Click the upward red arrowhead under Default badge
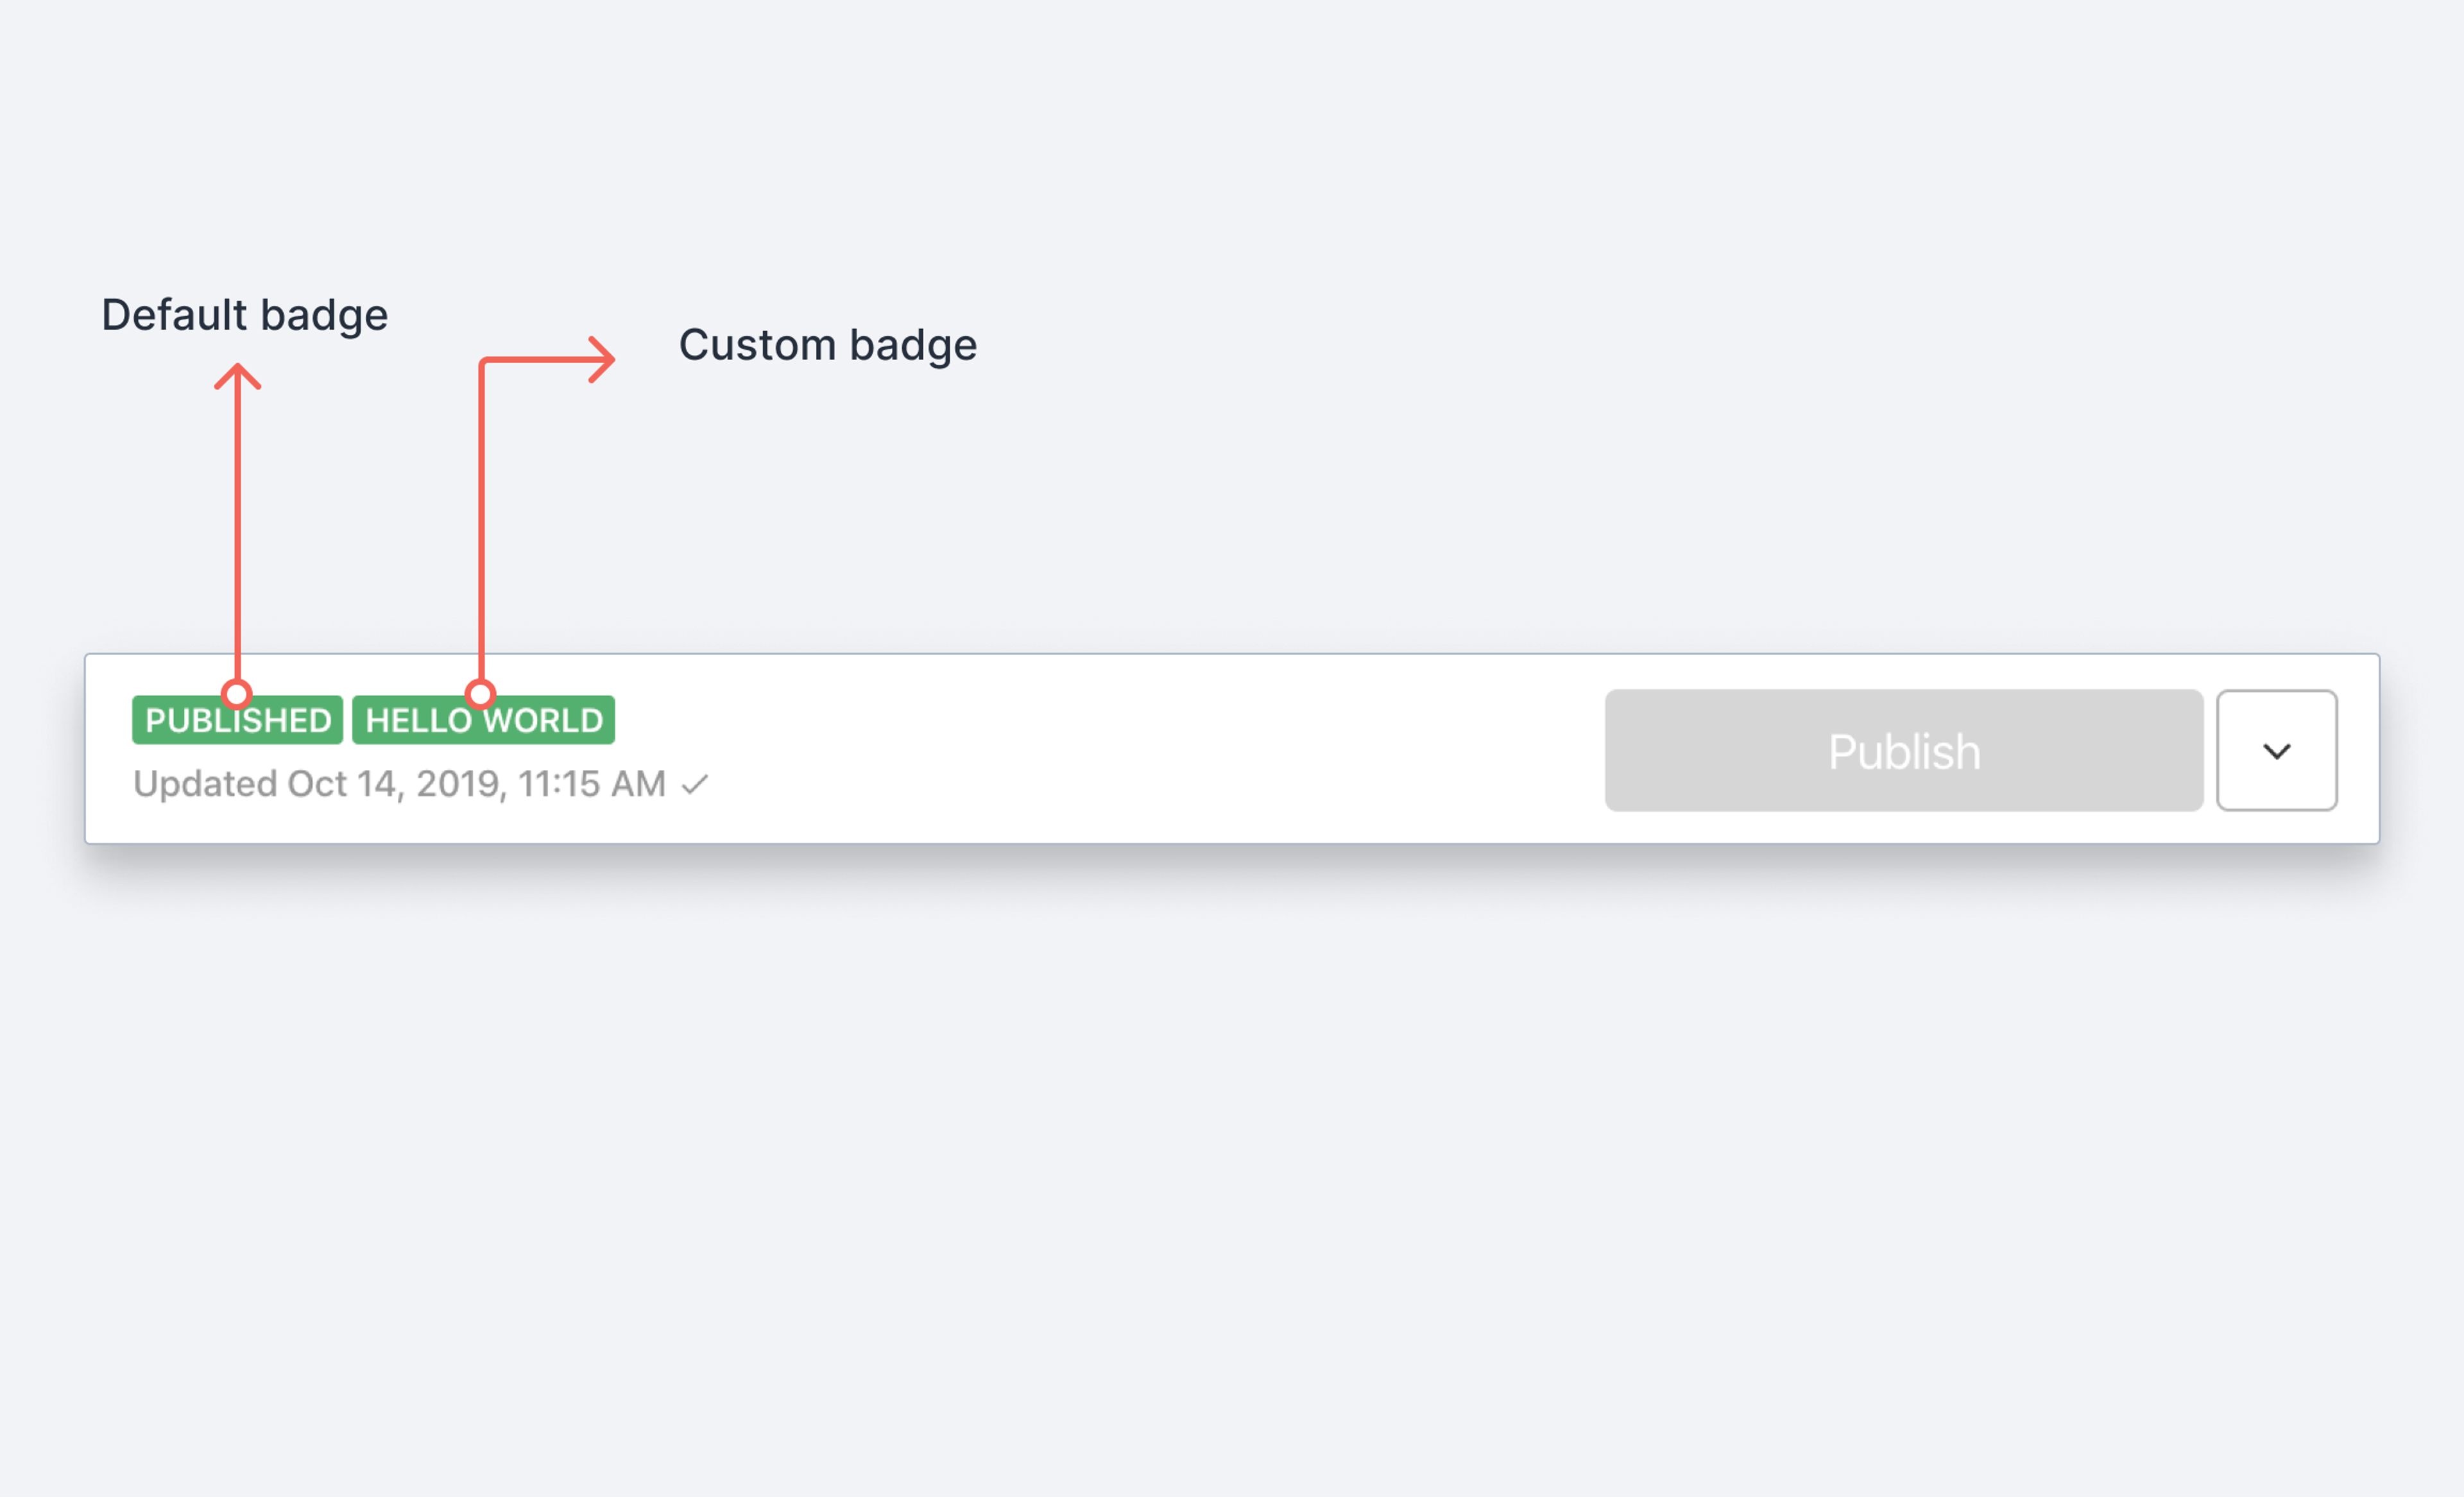Viewport: 2464px width, 1497px height. point(238,376)
